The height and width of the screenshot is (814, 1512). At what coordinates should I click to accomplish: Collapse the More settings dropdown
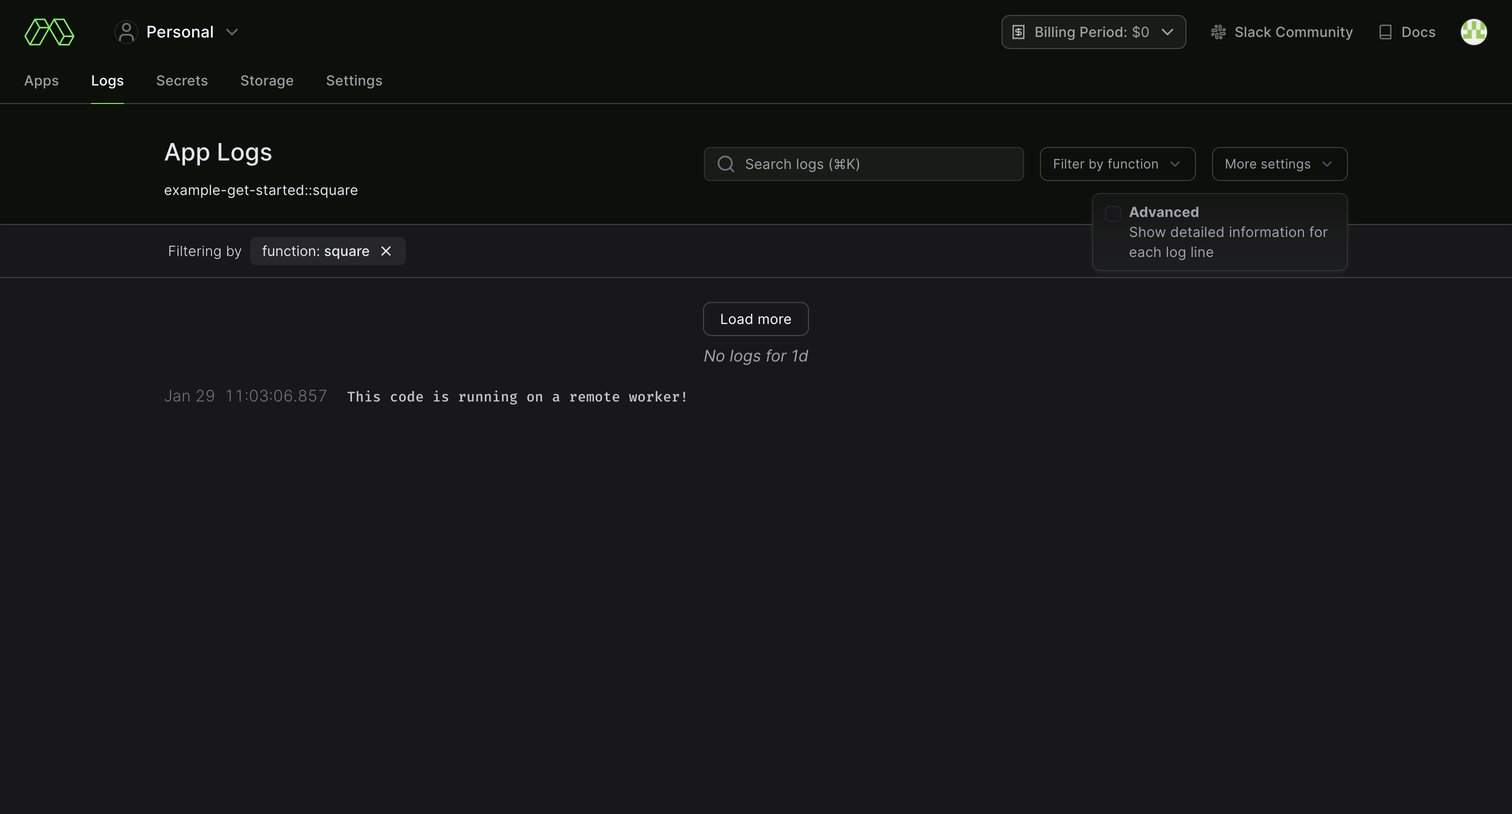pyautogui.click(x=1280, y=164)
